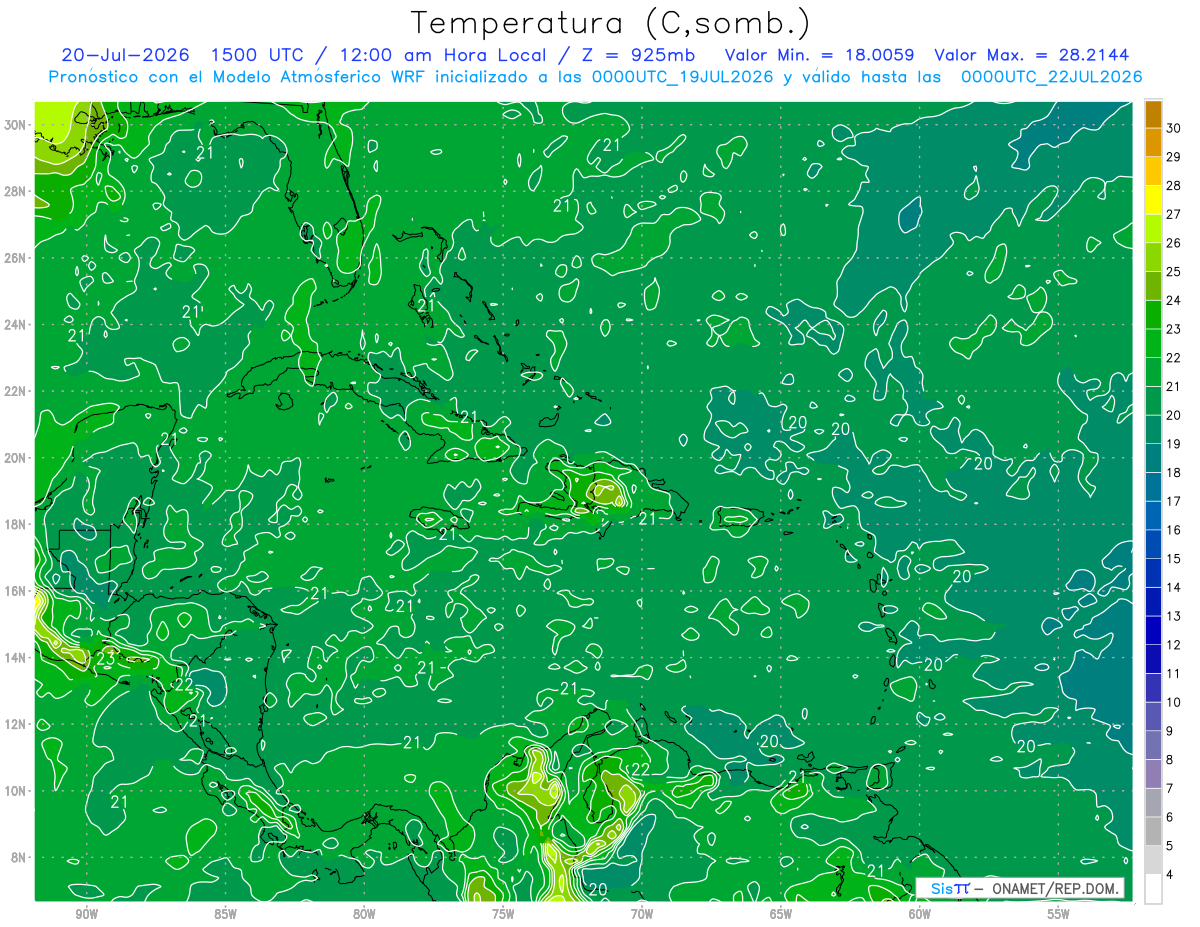The image size is (1200, 927).
Task: Click the blue swatch between 15 and 16
Action: point(1153,544)
